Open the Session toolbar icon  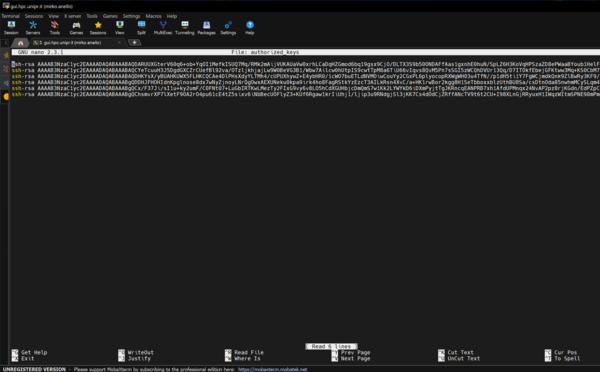coord(11,28)
